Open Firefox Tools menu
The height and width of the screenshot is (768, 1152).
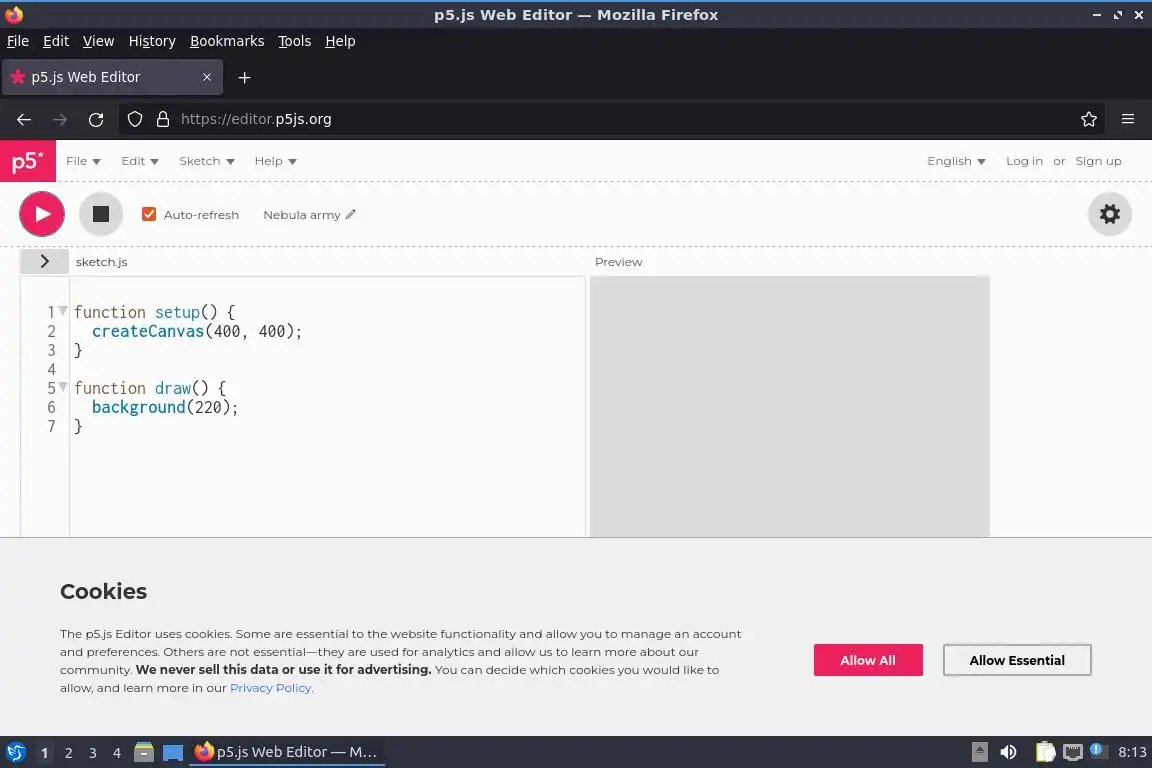(295, 41)
